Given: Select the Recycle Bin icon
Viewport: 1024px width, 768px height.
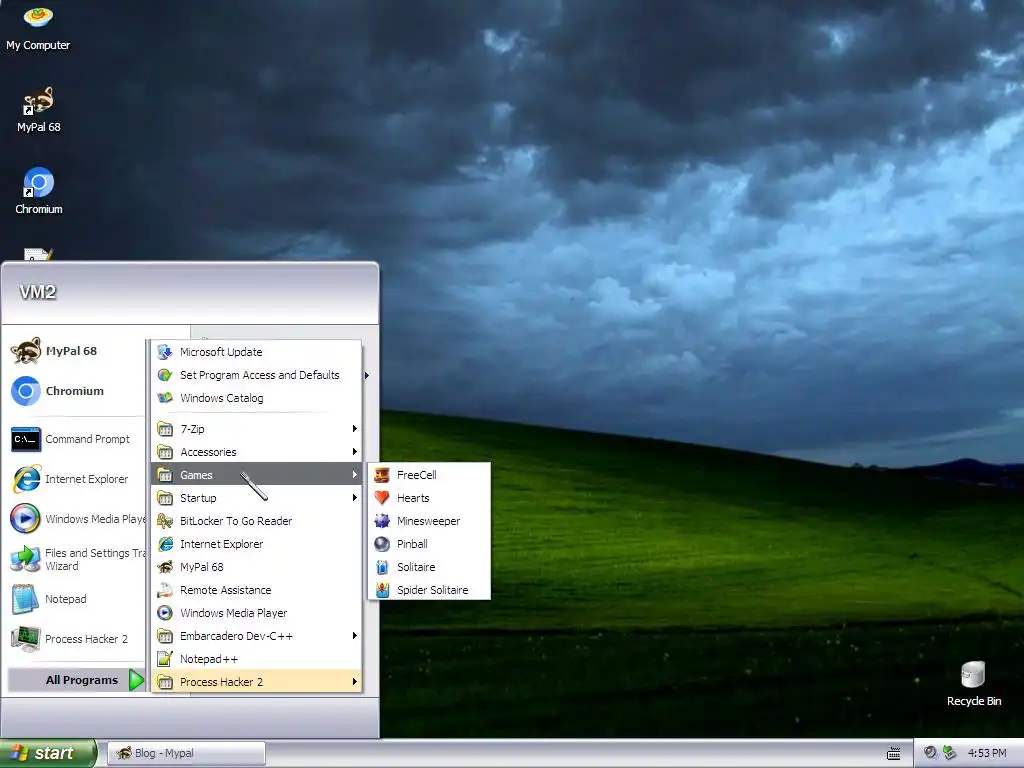Looking at the screenshot, I should point(973,683).
